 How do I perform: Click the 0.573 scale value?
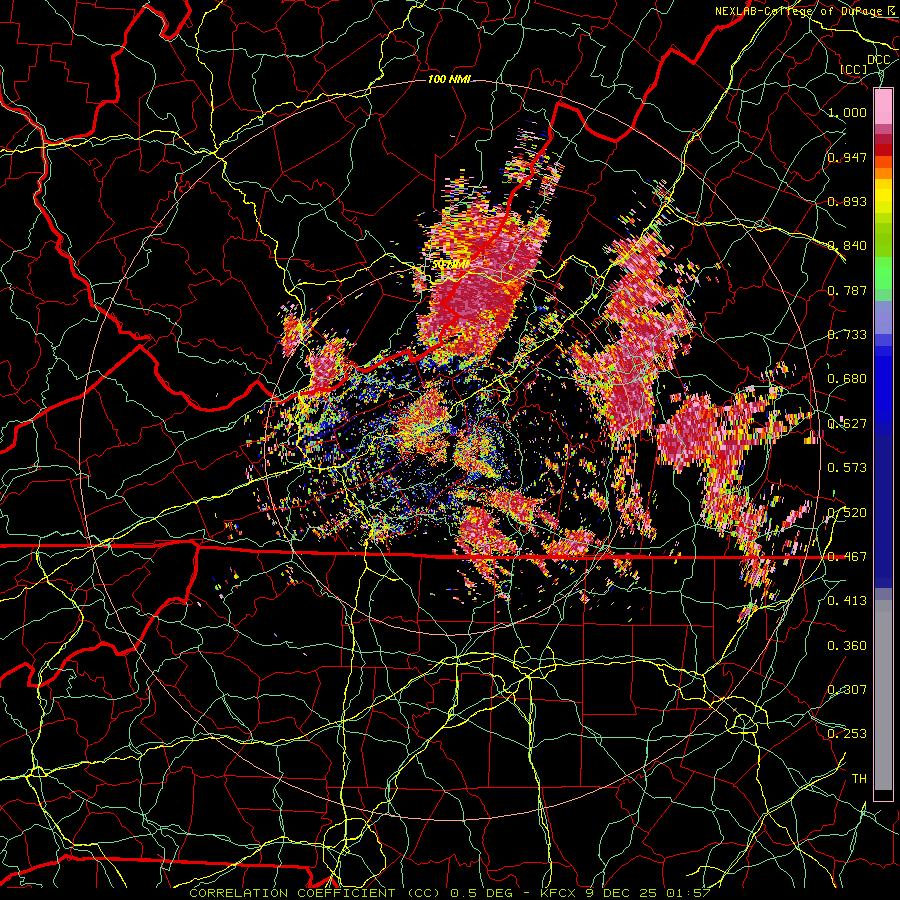[847, 468]
